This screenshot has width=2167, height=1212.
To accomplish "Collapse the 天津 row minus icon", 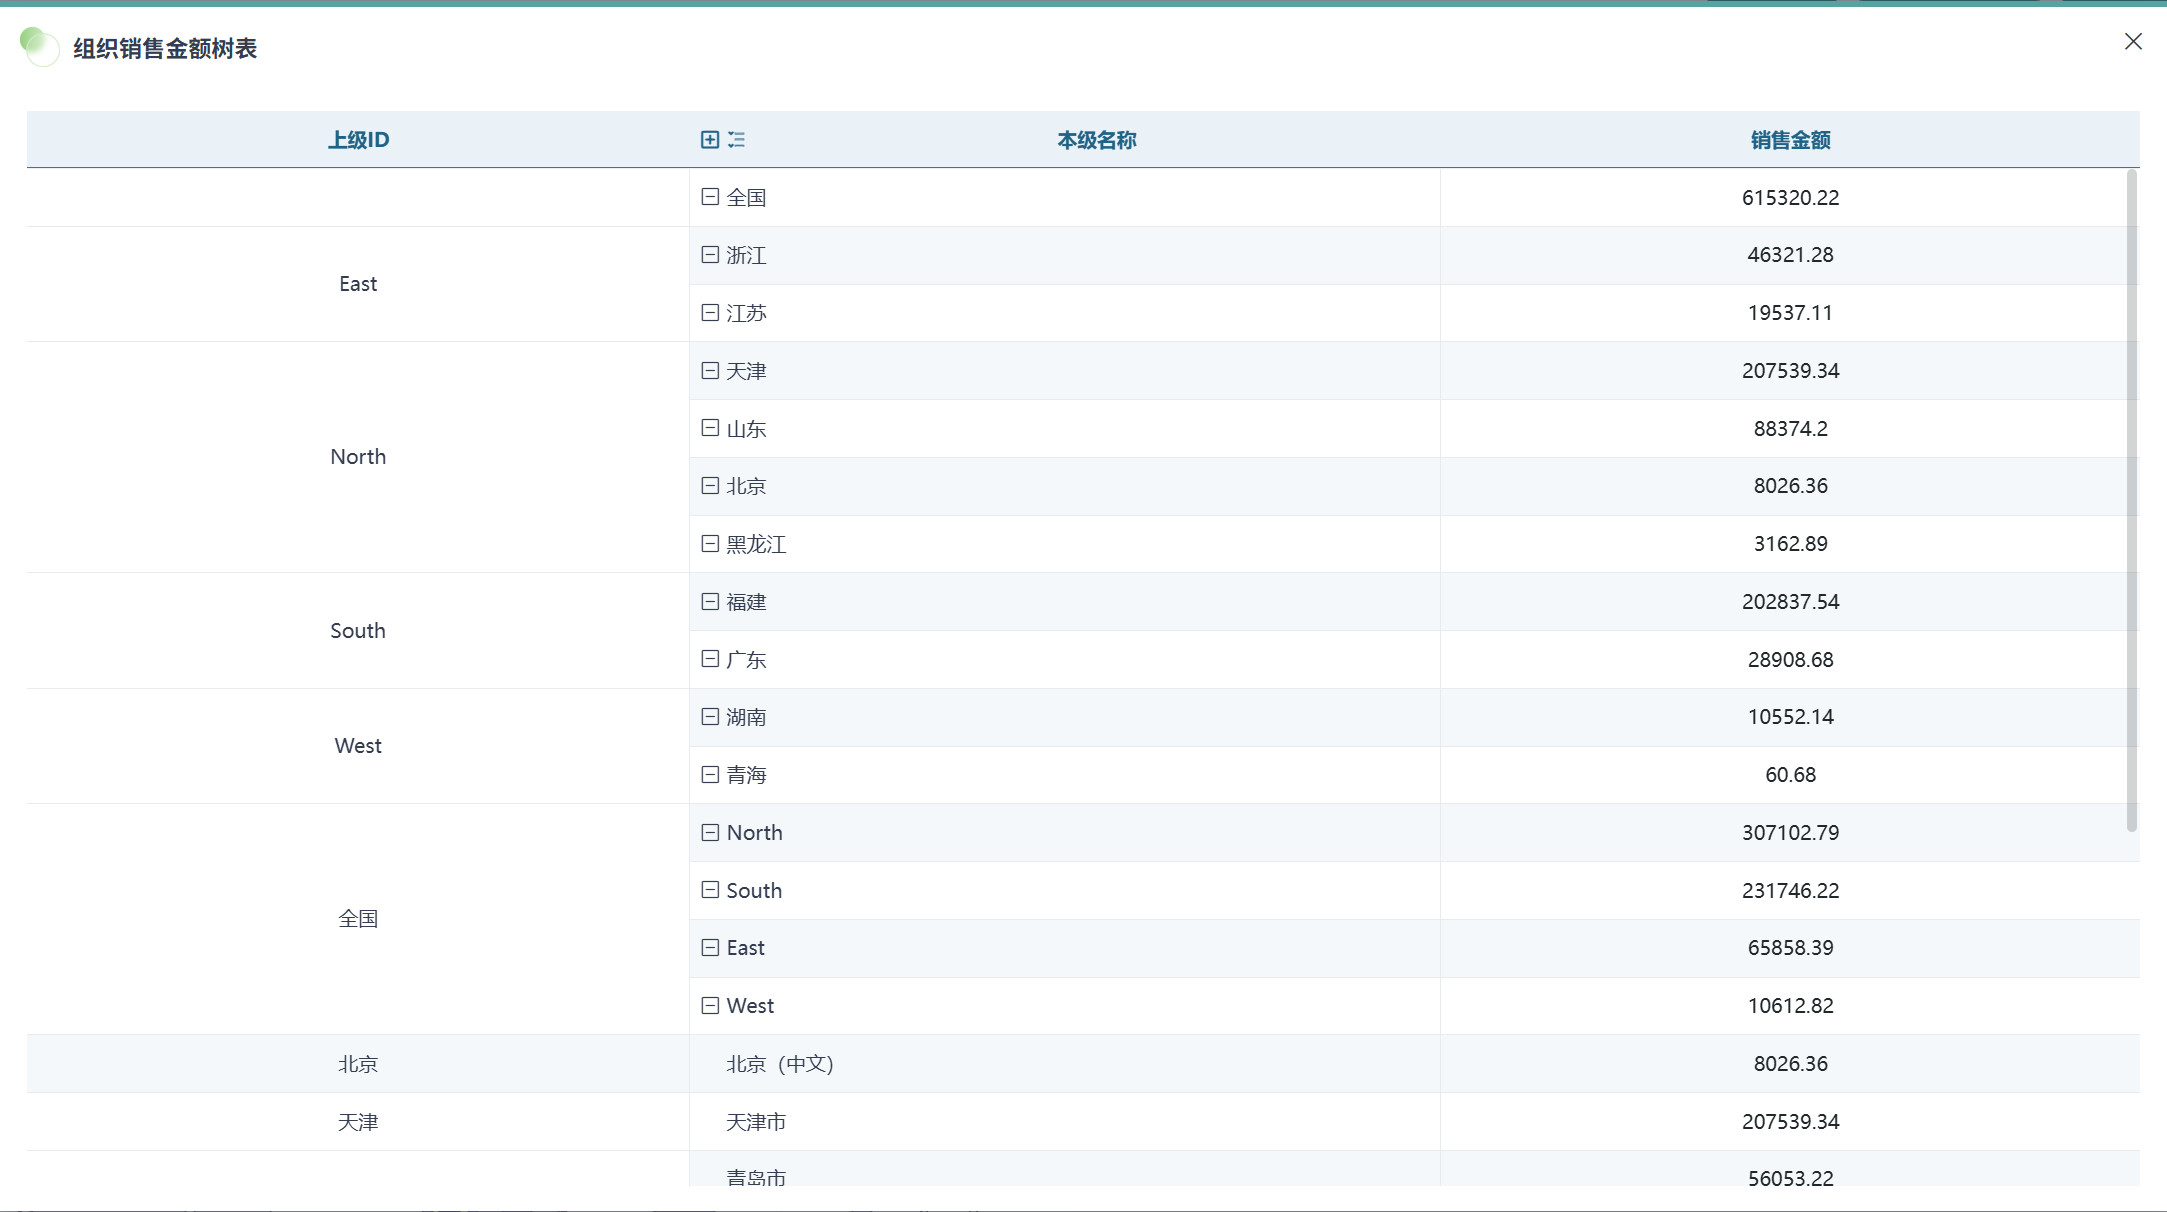I will tap(710, 371).
